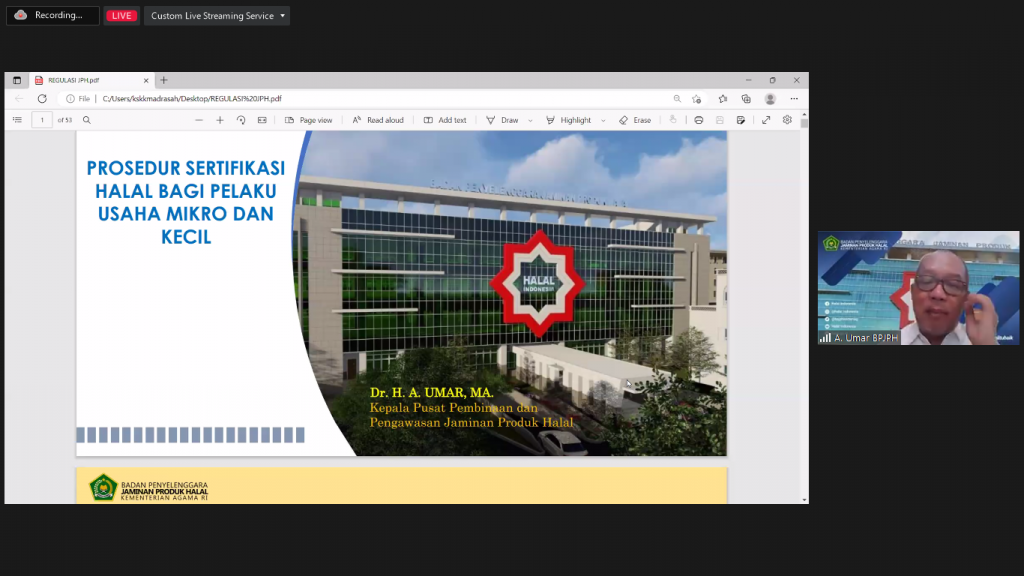Zoom out of the PDF
The image size is (1024, 576).
(x=199, y=120)
